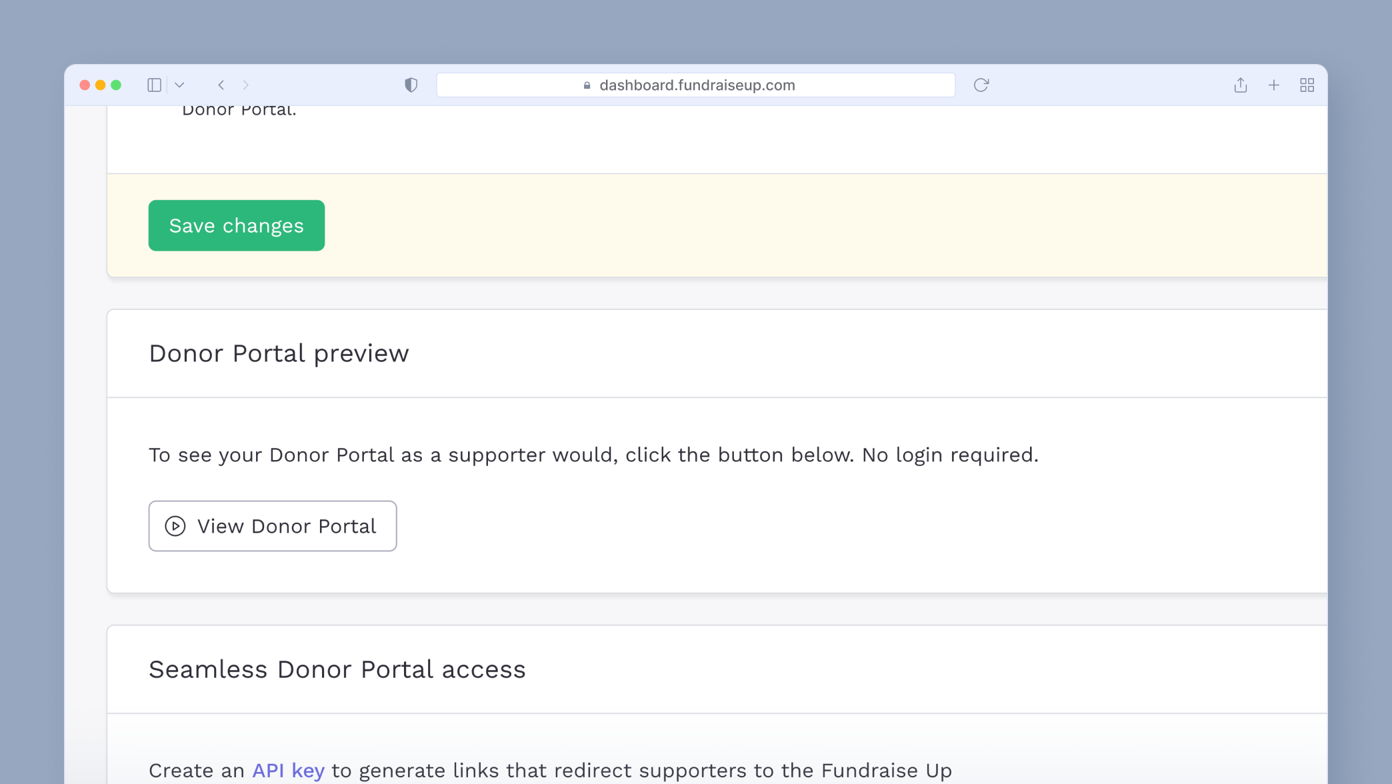Toggle the Safari sidebar
This screenshot has height=784, width=1392.
153,85
